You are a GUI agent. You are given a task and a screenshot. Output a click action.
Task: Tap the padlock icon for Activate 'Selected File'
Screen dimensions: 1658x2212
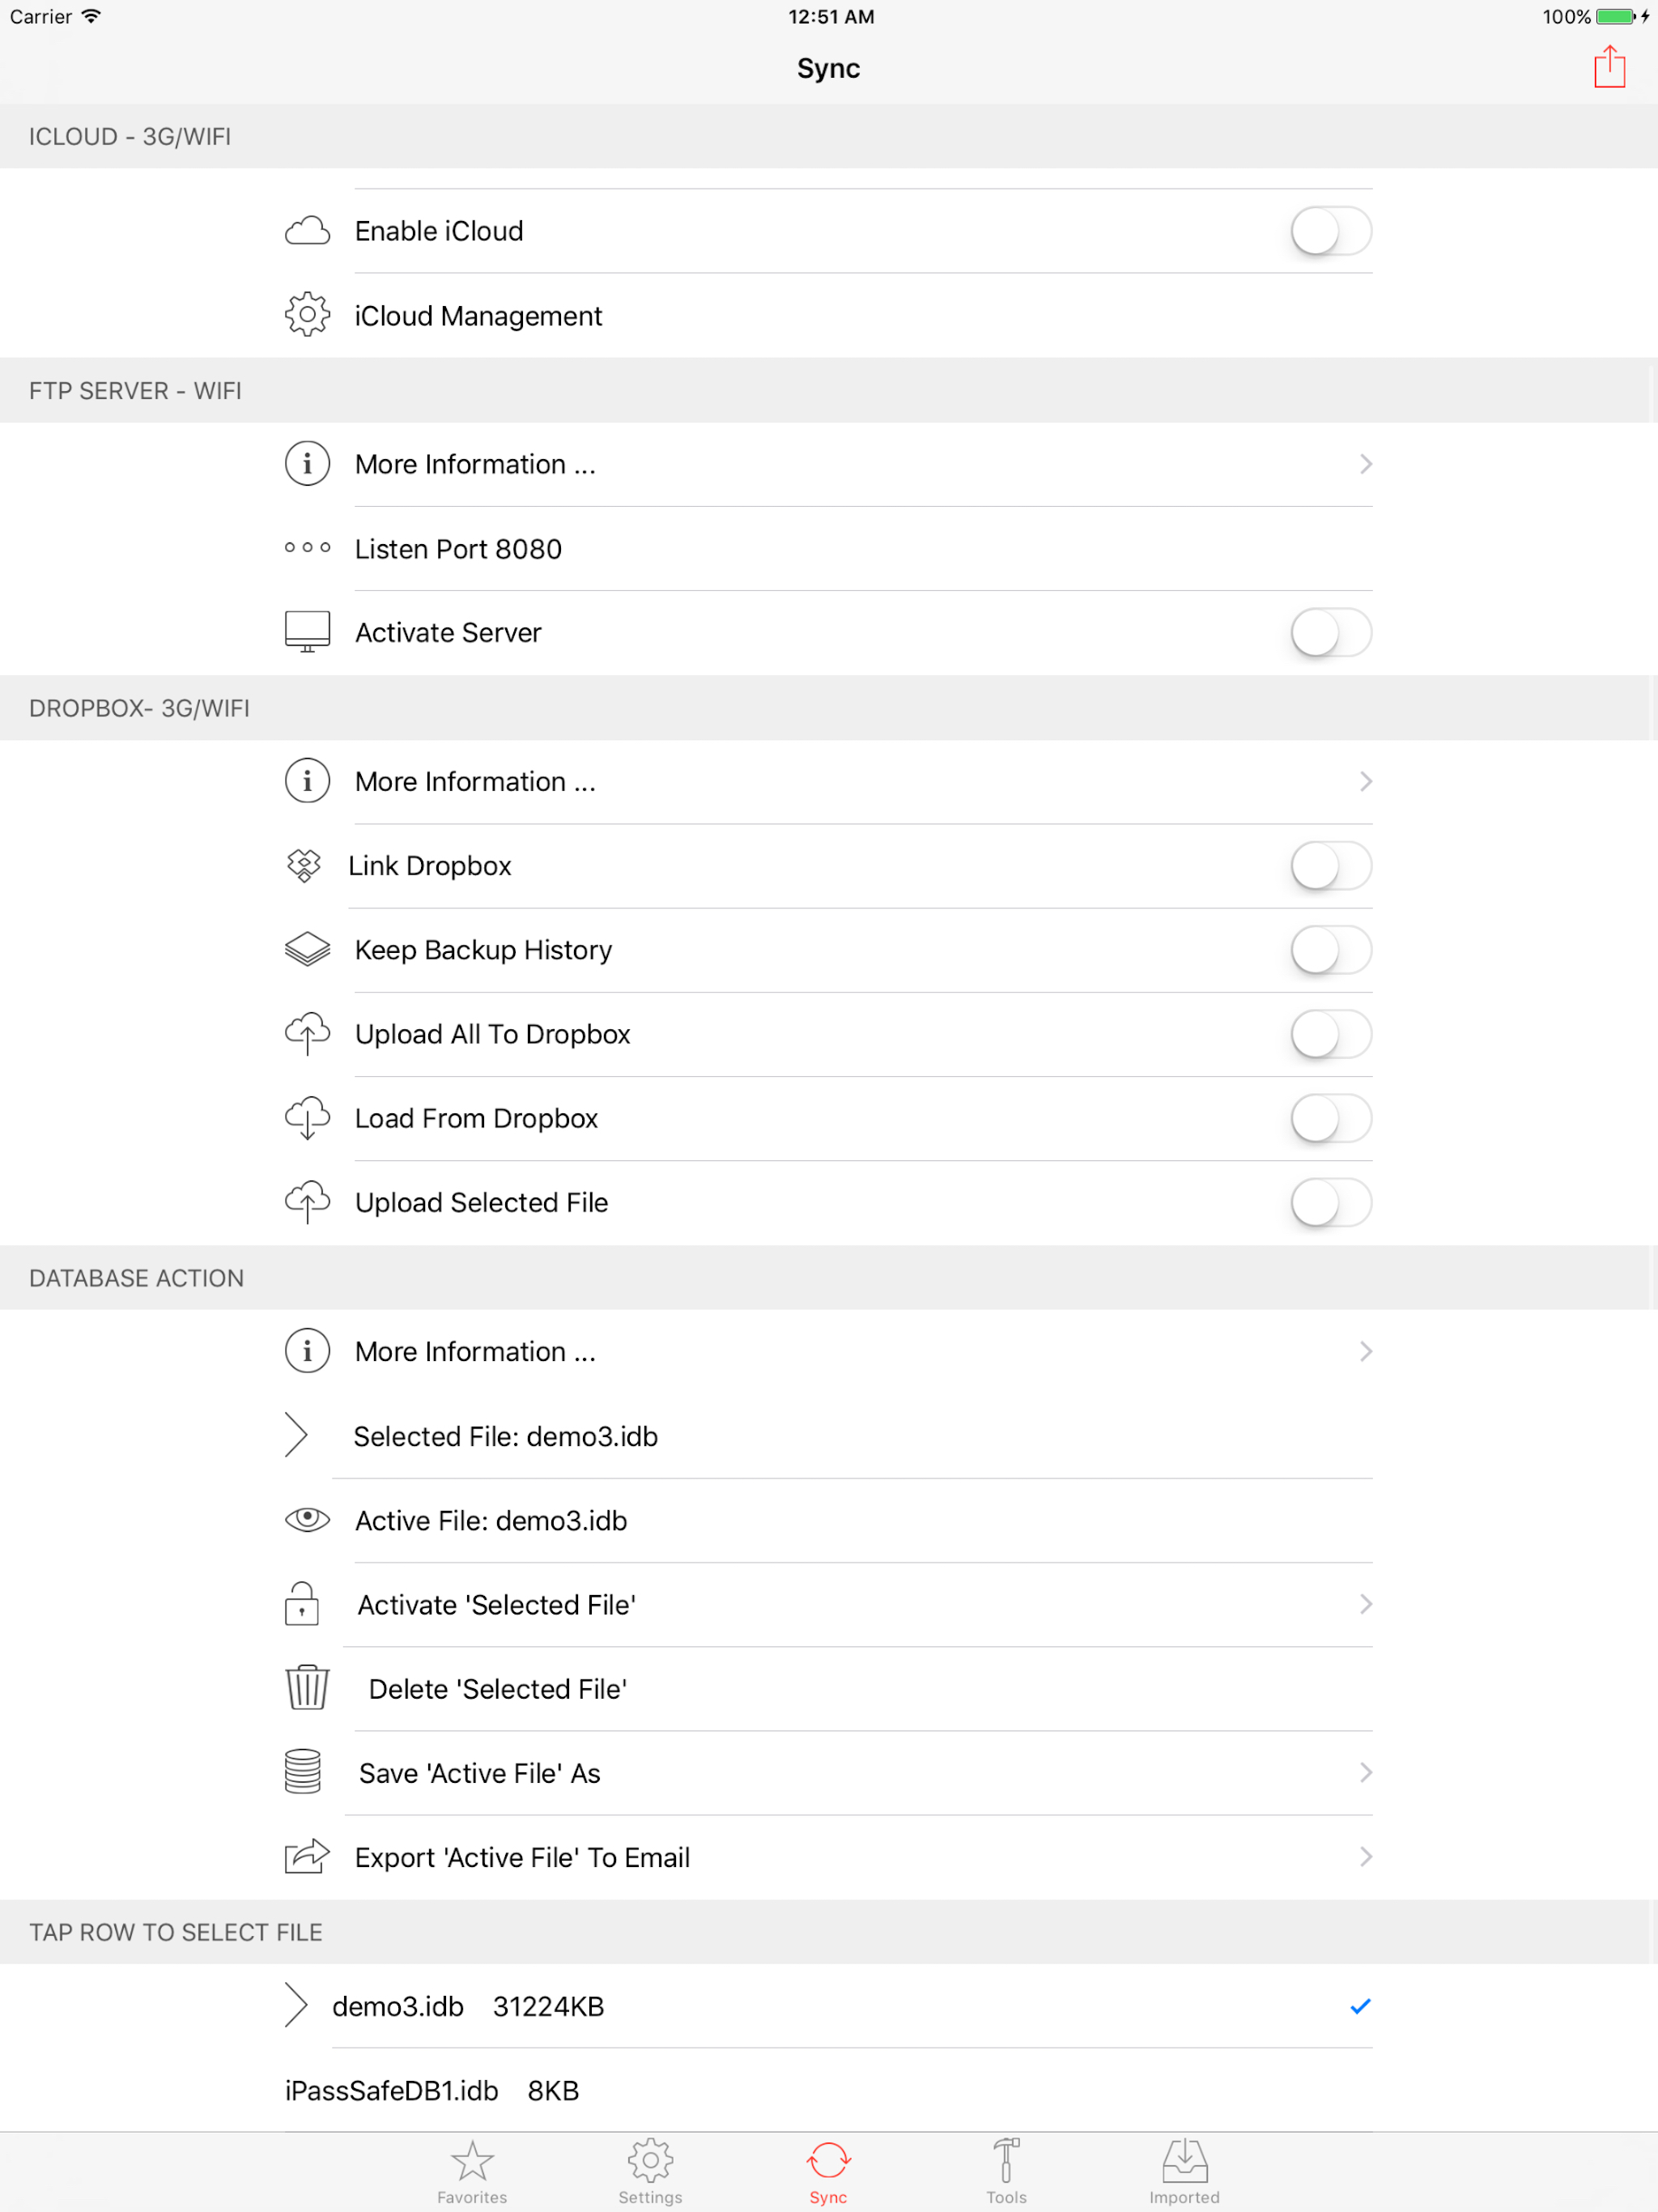(x=302, y=1604)
